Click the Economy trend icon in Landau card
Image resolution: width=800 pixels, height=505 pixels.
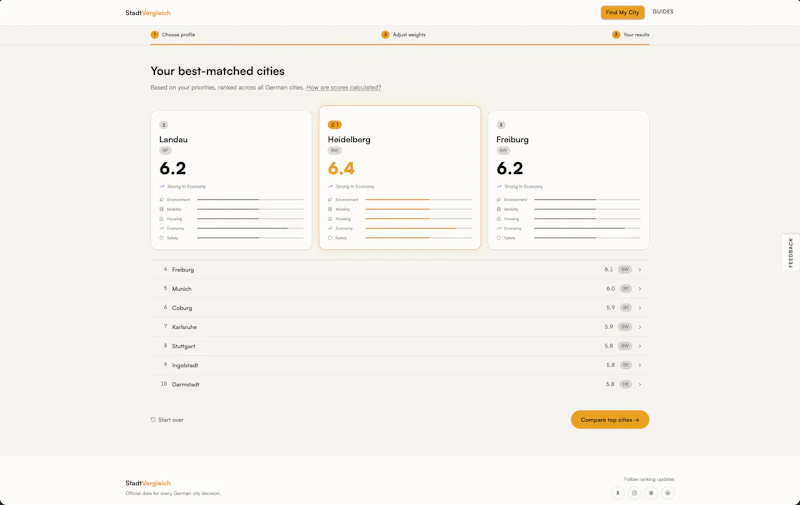[x=162, y=228]
